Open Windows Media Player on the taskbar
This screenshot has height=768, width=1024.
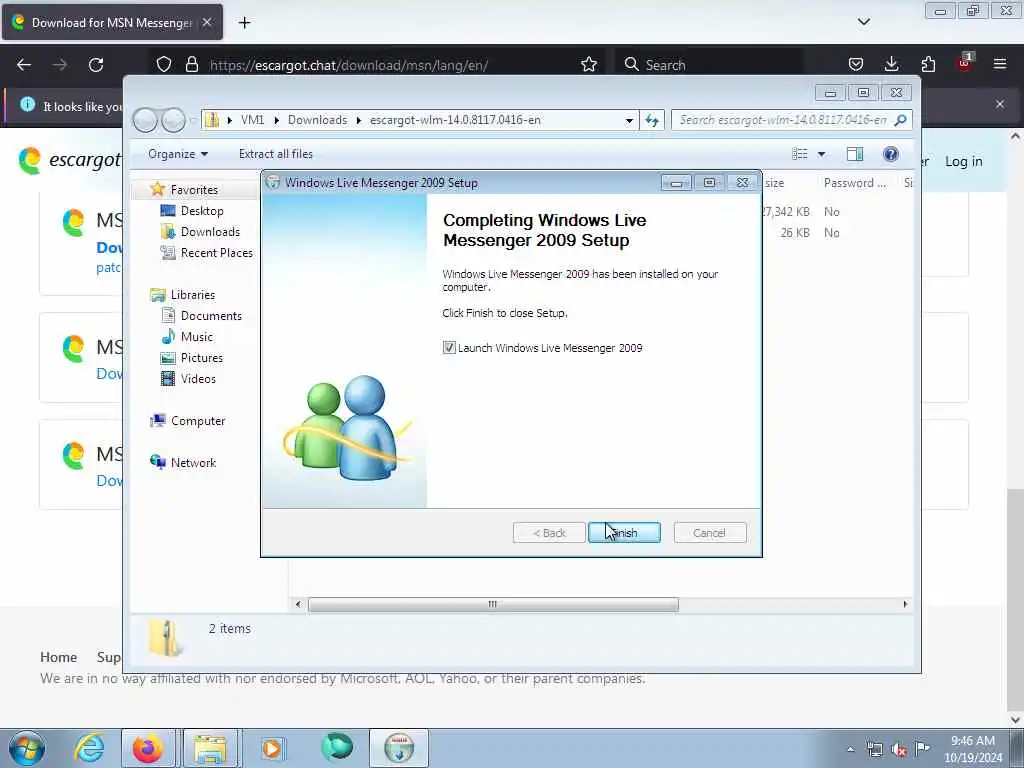[x=272, y=748]
